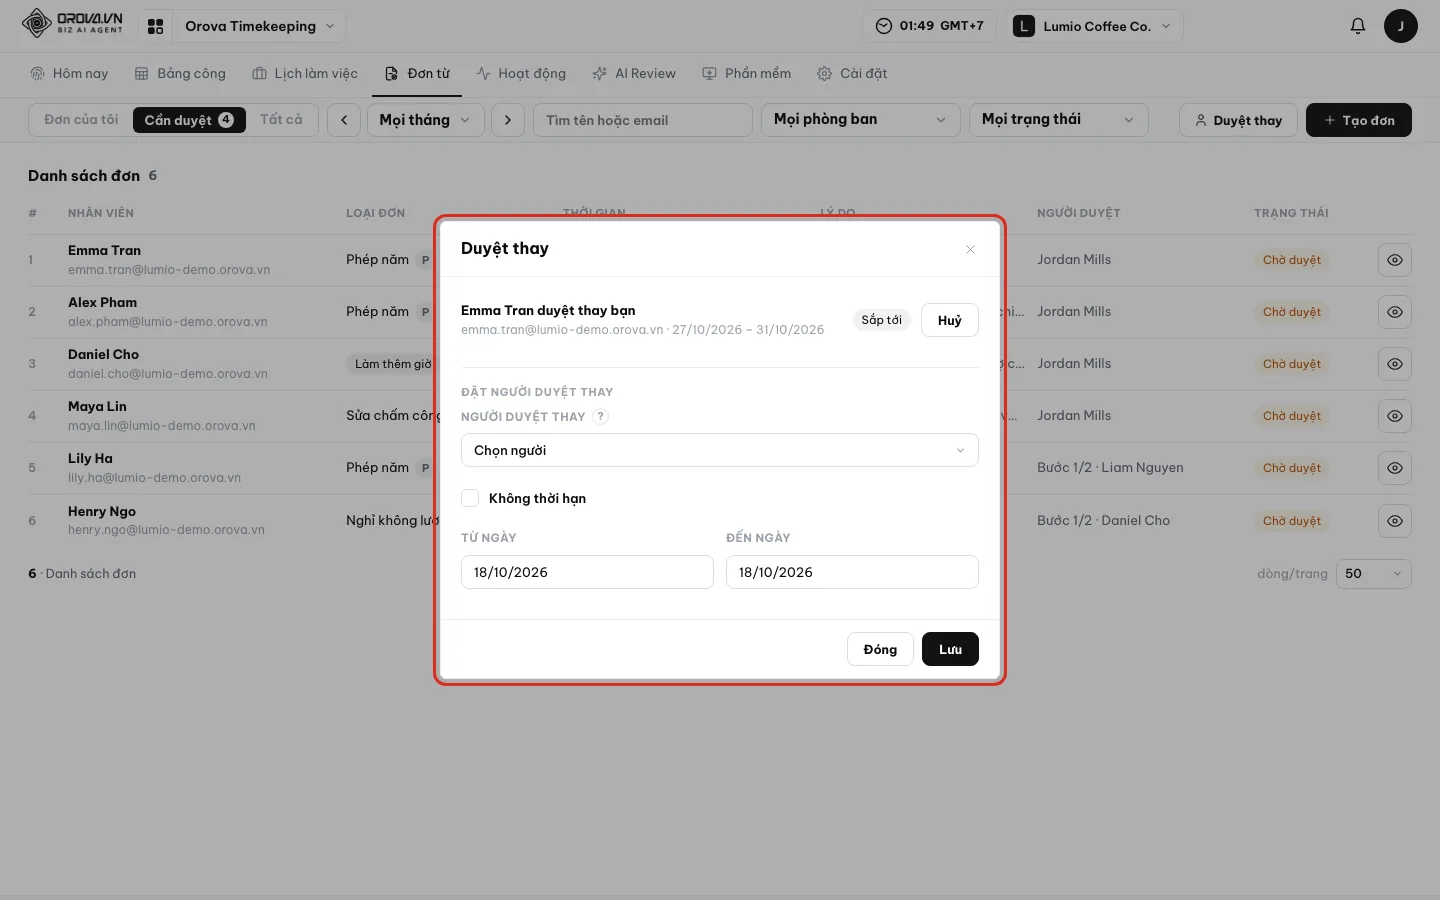Go to next month arrow
This screenshot has width=1440, height=900.
pyautogui.click(x=508, y=120)
